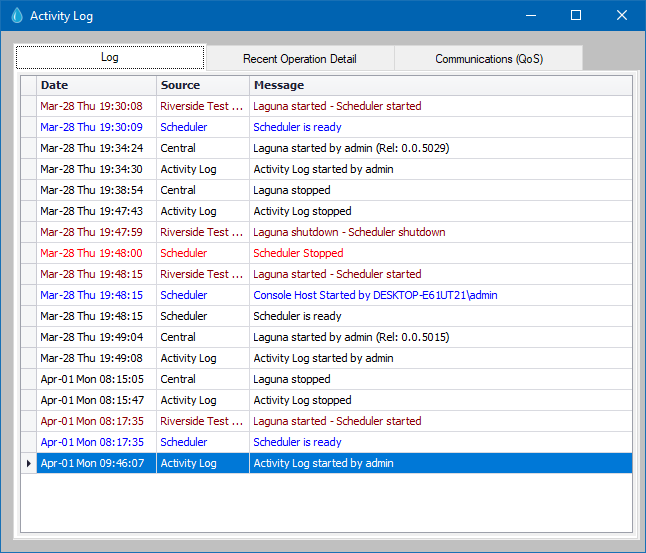646x553 pixels.
Task: Select date cell Mar-28 Thu 19:34:30
Action: tap(96, 169)
